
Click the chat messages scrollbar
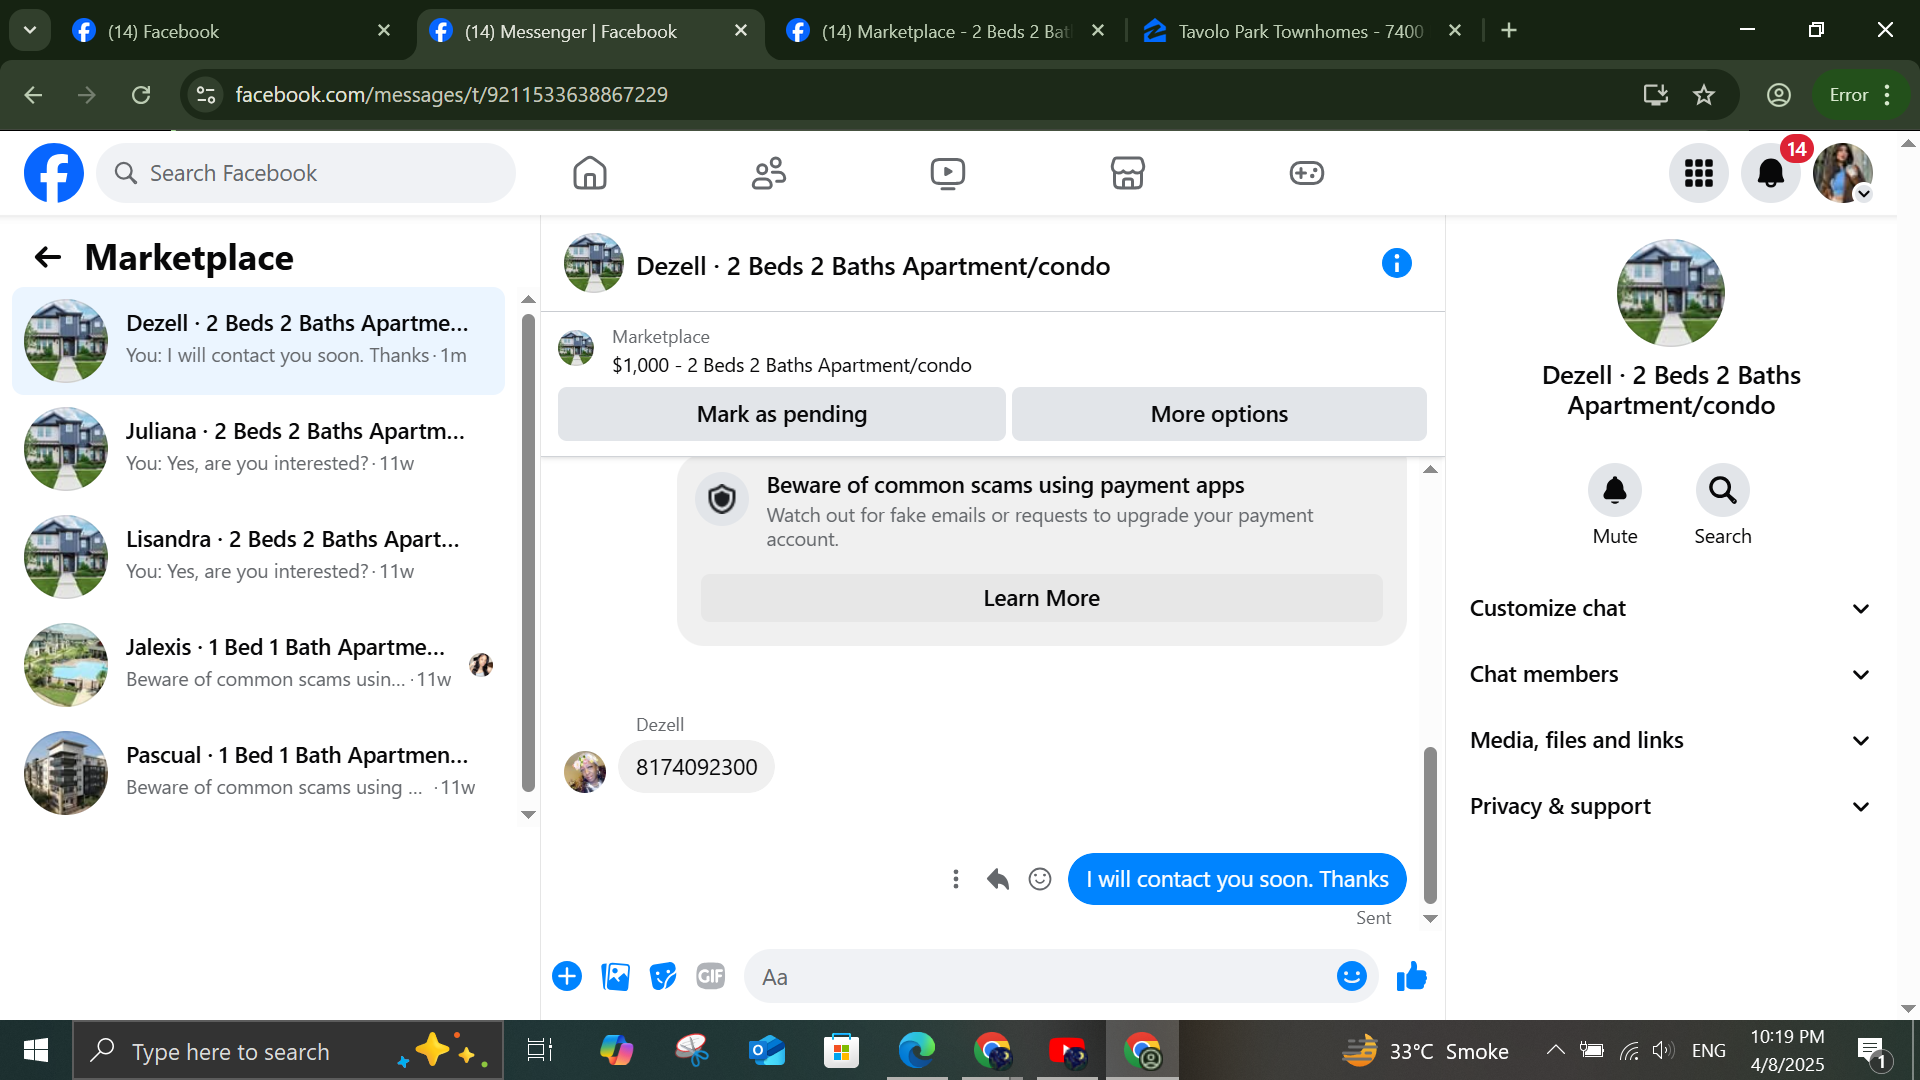coord(1430,823)
